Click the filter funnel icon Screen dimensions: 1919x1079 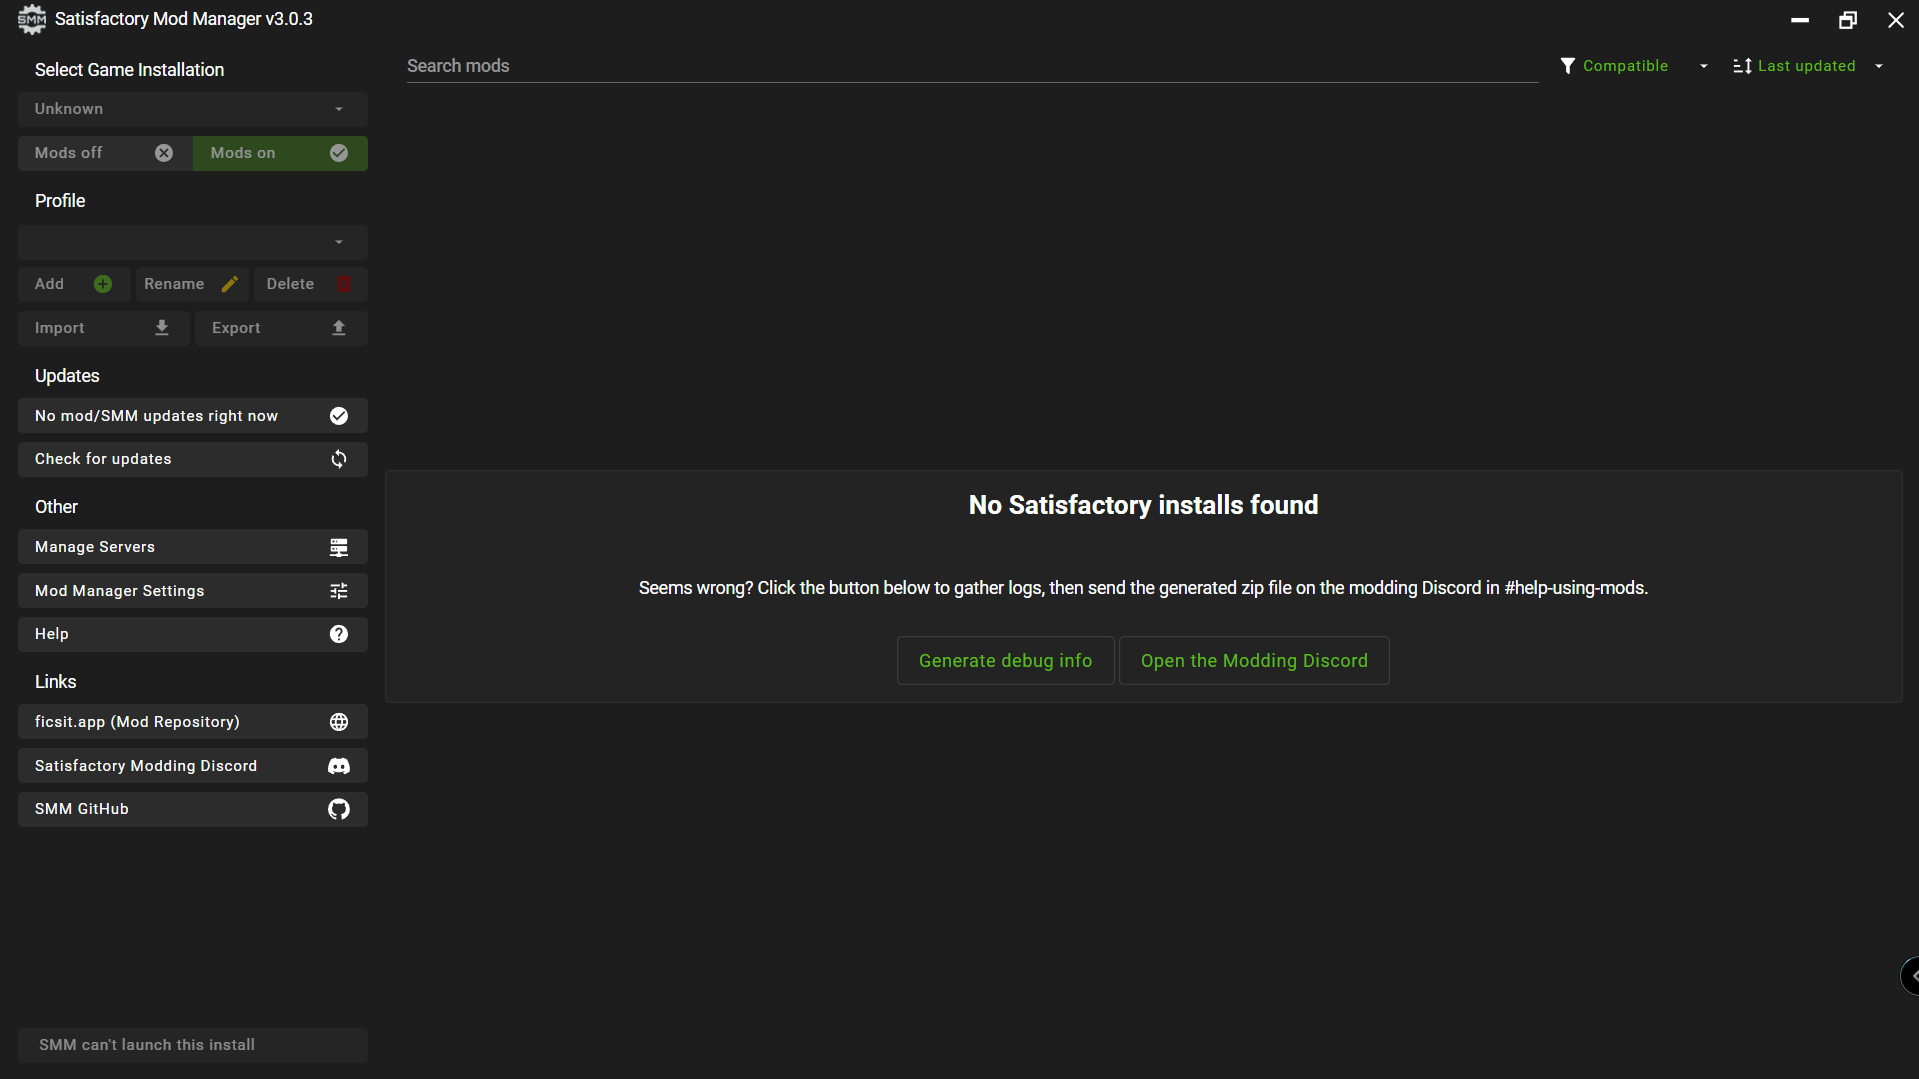[1568, 66]
